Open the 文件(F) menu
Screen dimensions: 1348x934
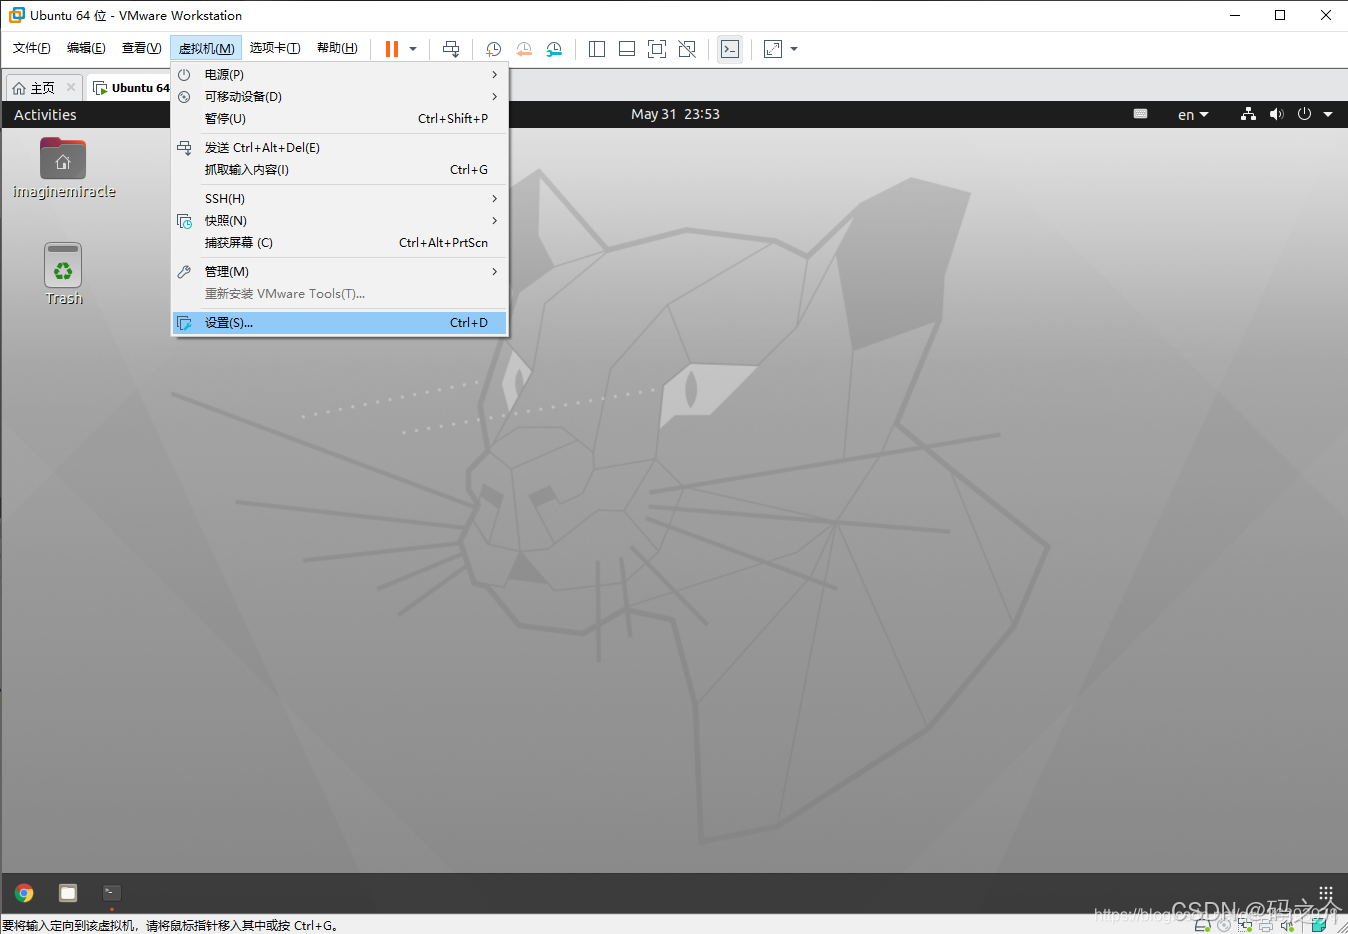[32, 48]
